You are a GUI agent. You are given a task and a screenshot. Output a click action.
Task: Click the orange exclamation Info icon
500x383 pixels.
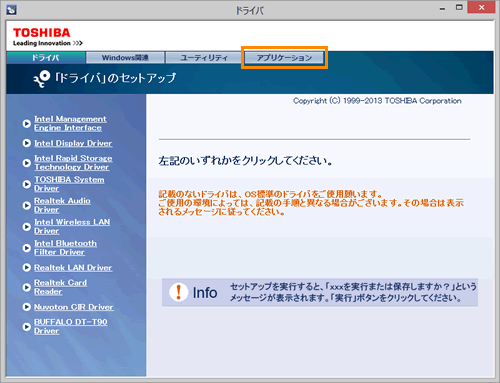(179, 292)
